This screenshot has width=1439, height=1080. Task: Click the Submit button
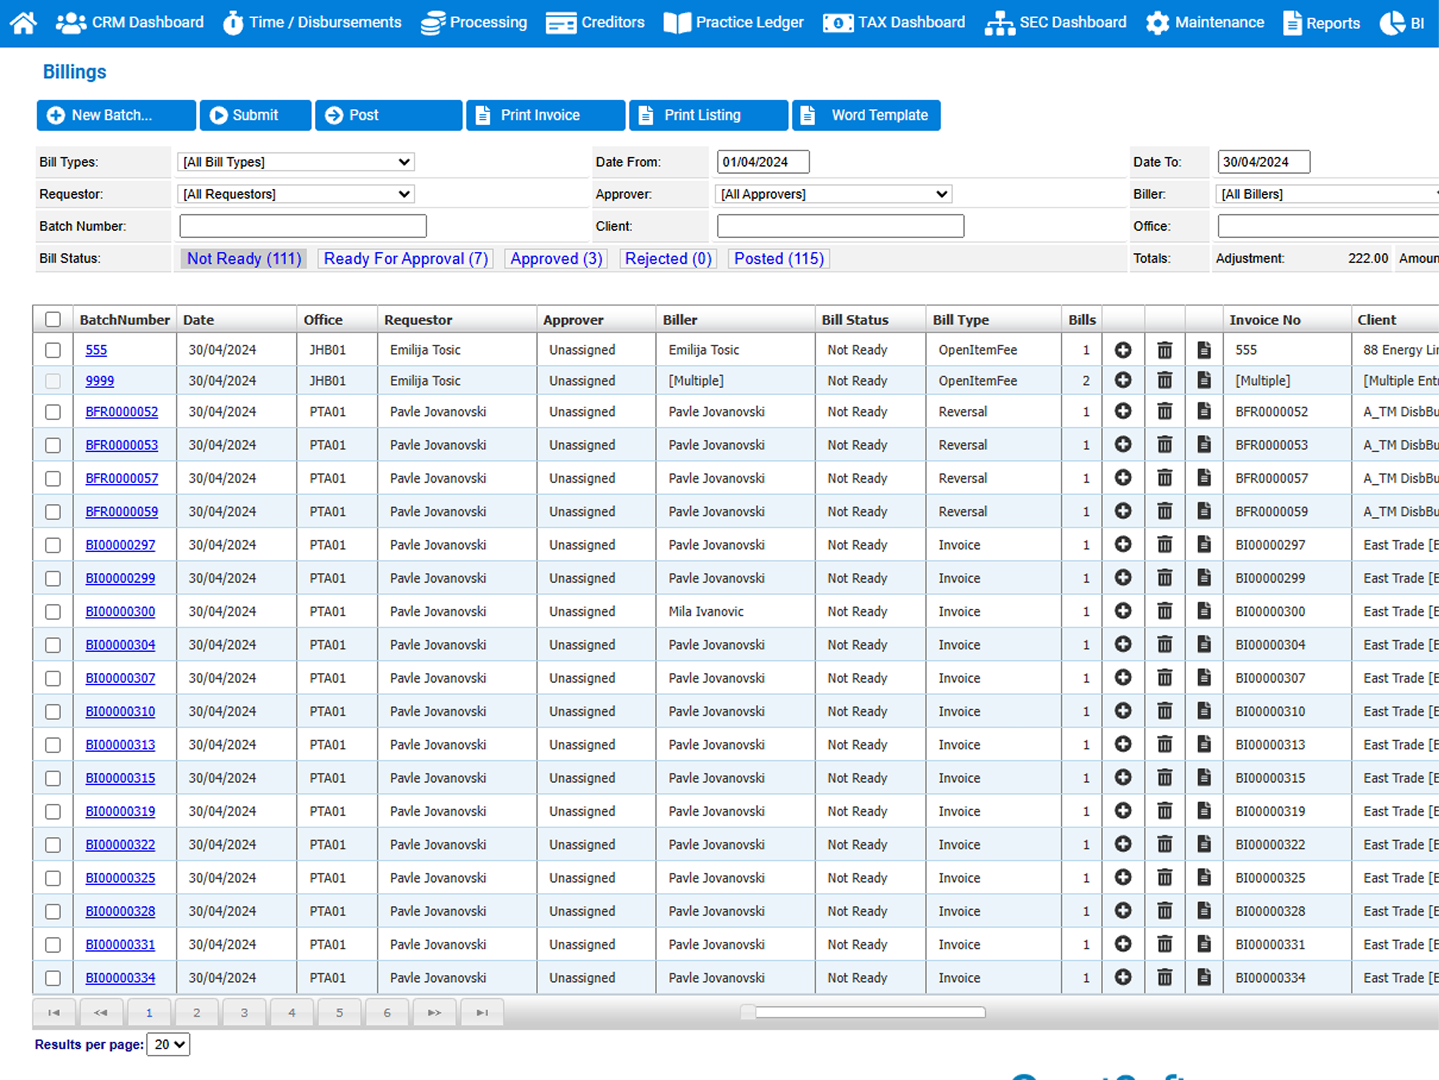point(255,115)
